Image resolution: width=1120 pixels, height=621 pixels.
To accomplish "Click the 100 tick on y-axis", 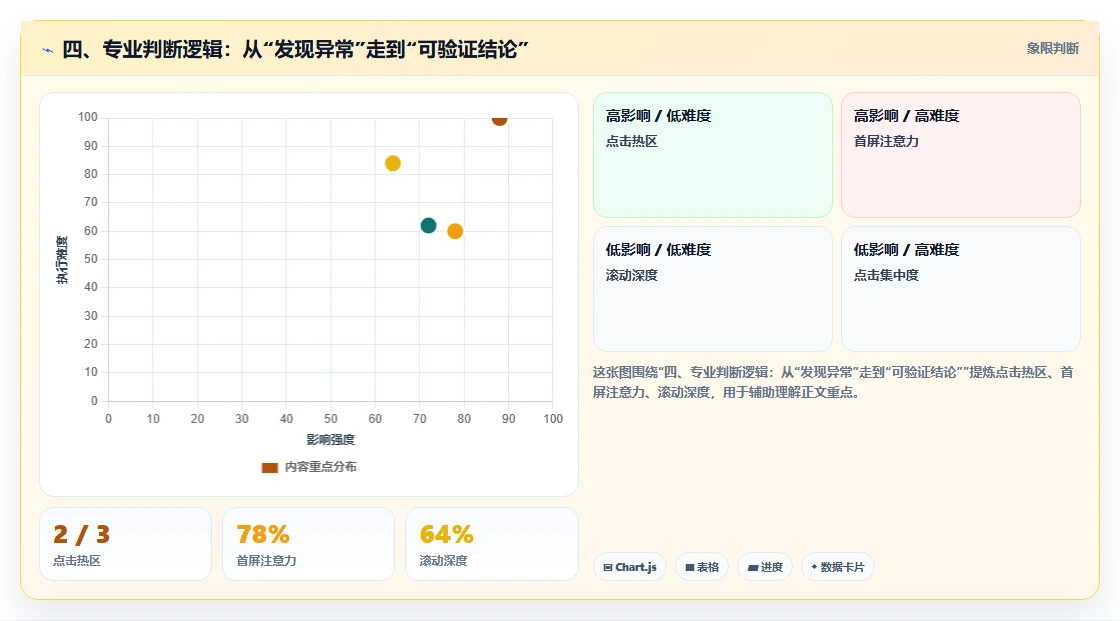I will [x=88, y=117].
